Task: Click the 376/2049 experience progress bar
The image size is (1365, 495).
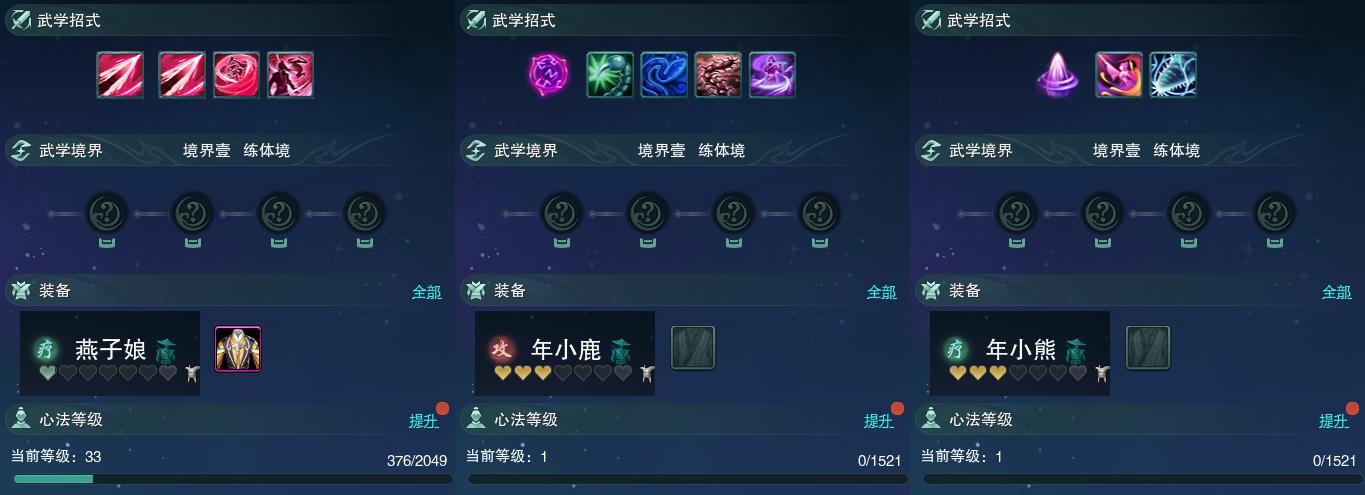Action: click(227, 479)
